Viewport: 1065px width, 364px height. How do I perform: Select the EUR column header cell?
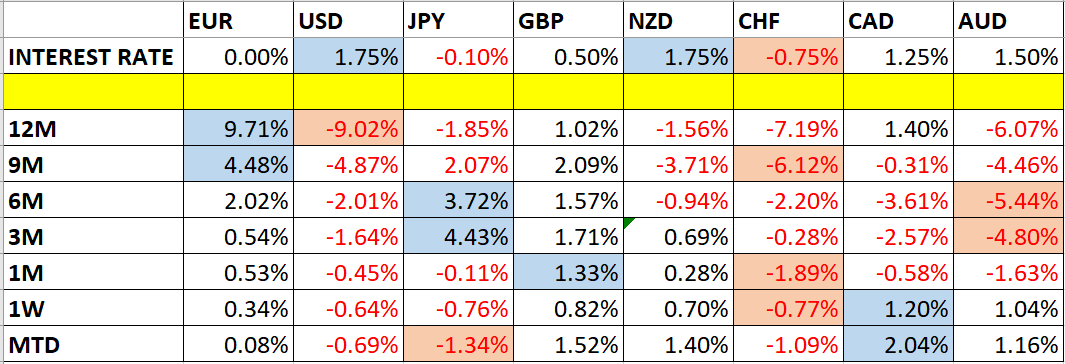238,21
